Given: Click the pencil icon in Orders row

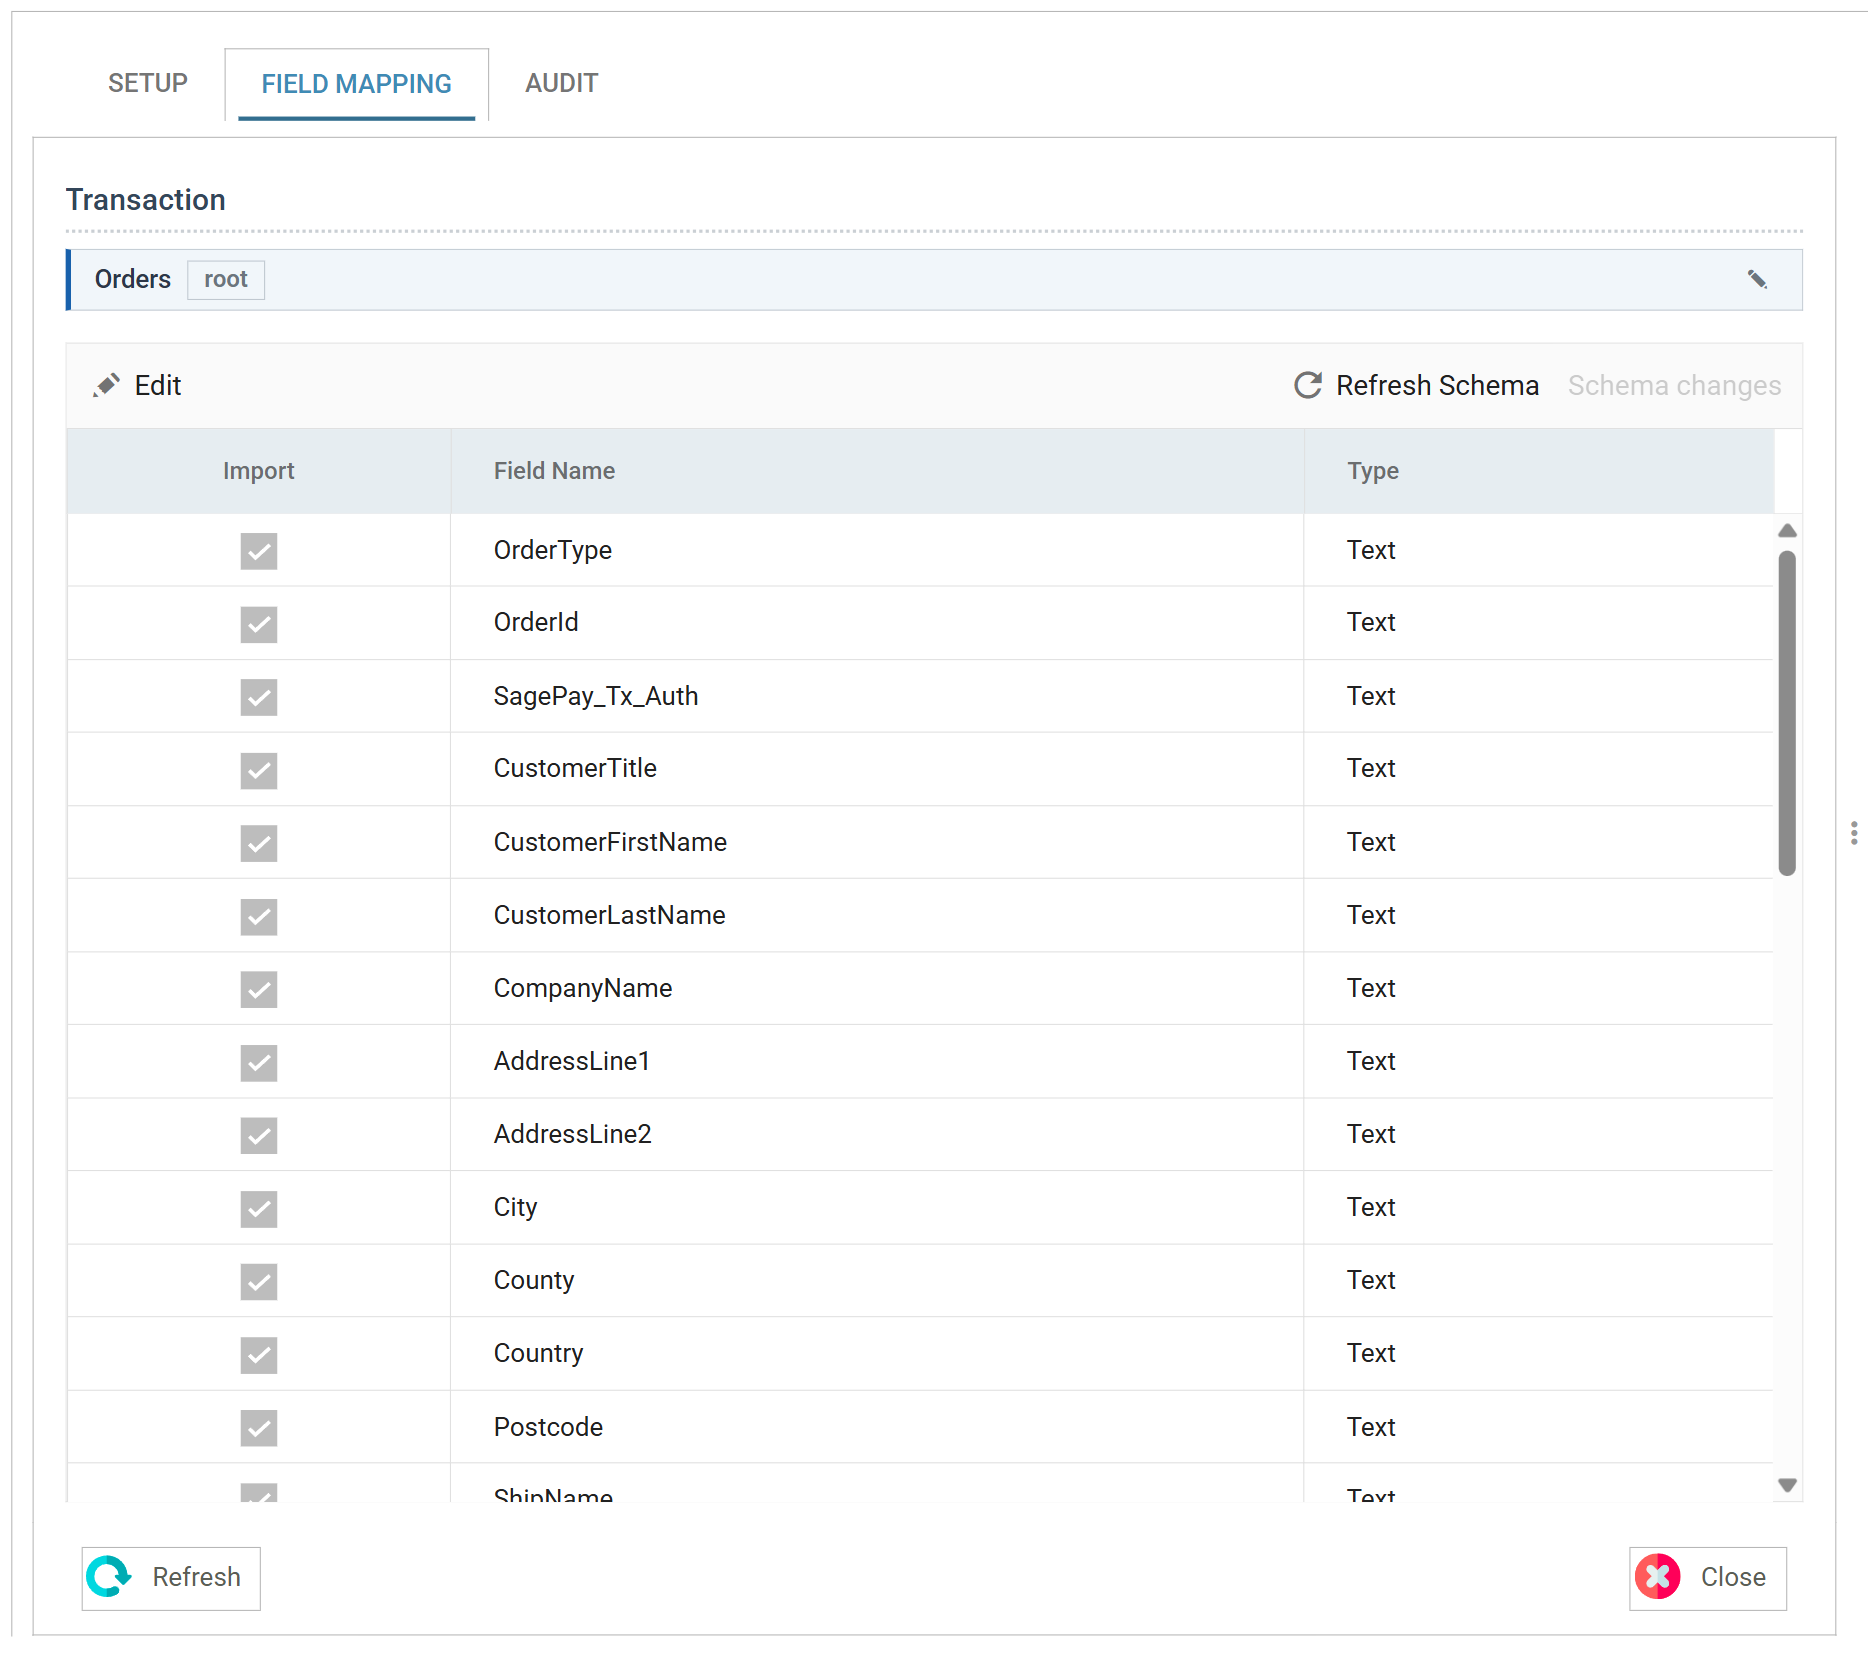Looking at the screenshot, I should point(1757,279).
